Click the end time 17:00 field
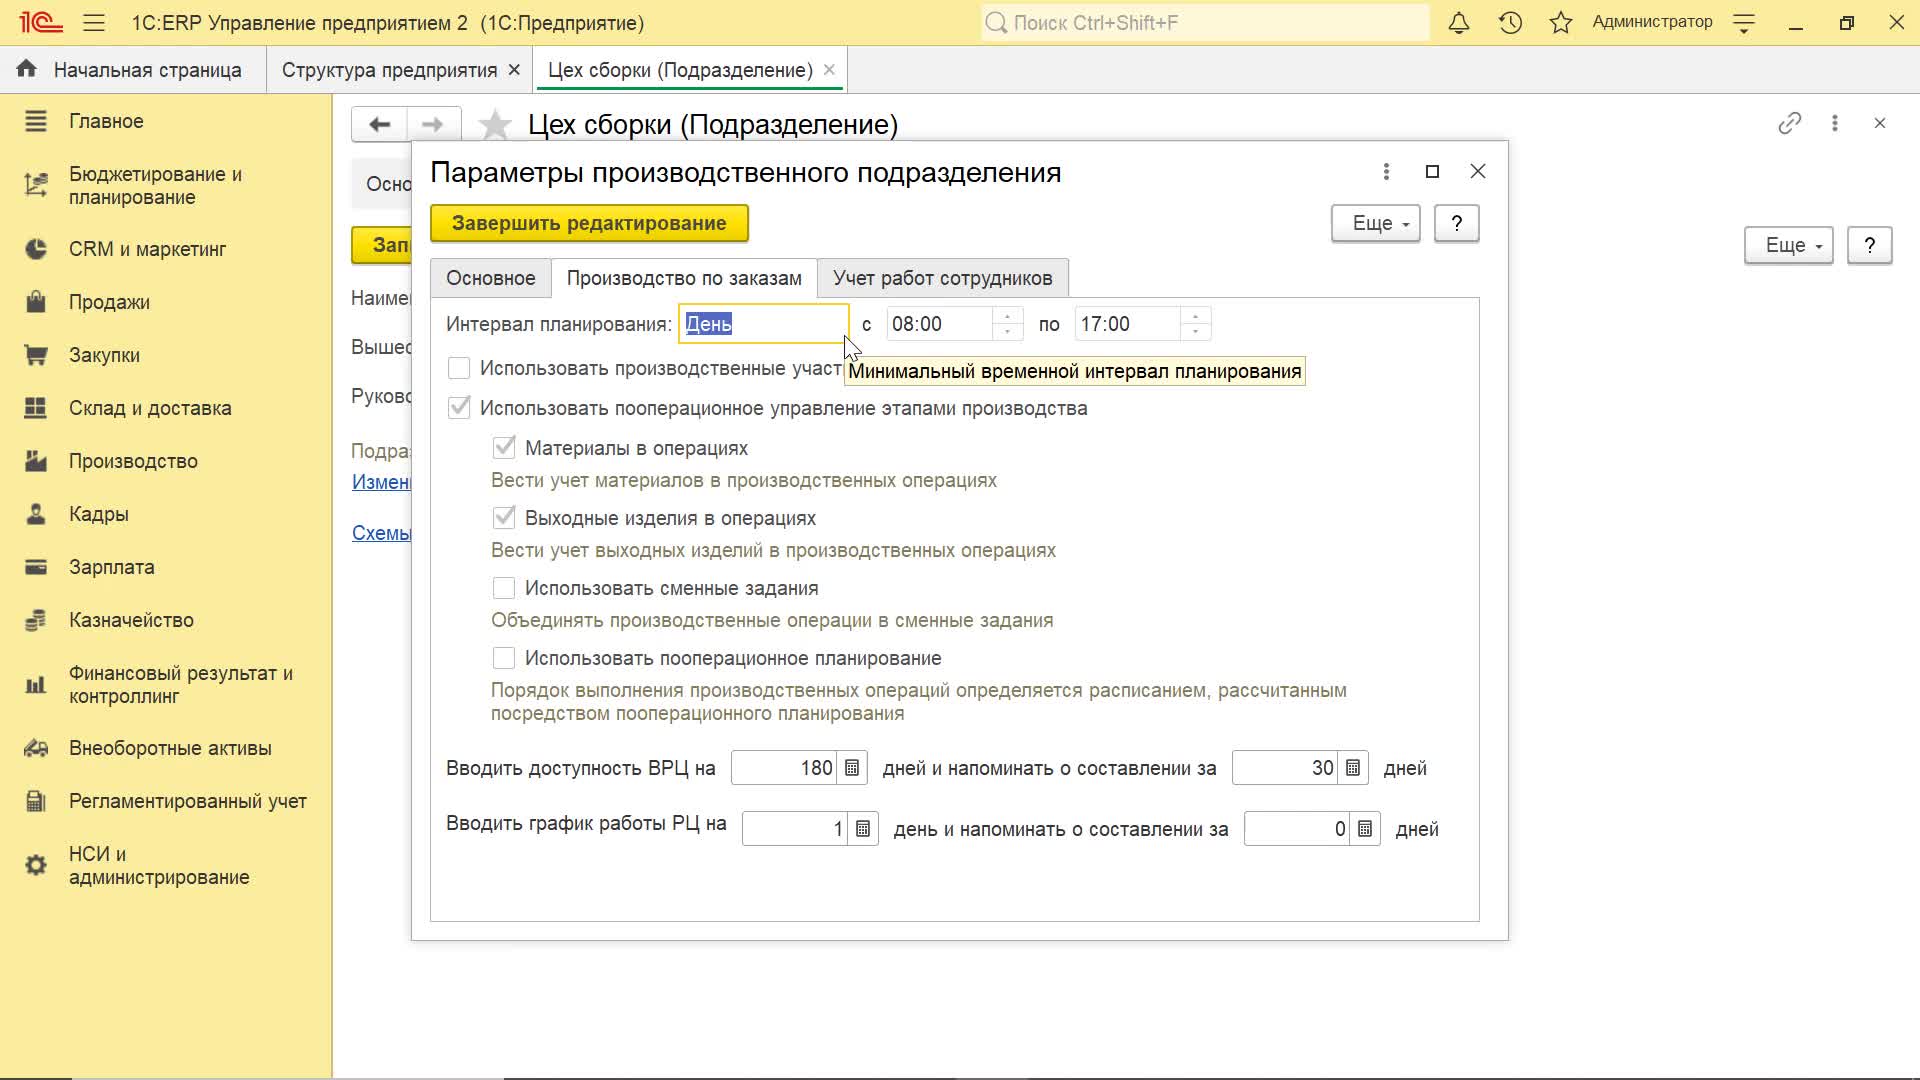1920x1080 pixels. (1128, 324)
